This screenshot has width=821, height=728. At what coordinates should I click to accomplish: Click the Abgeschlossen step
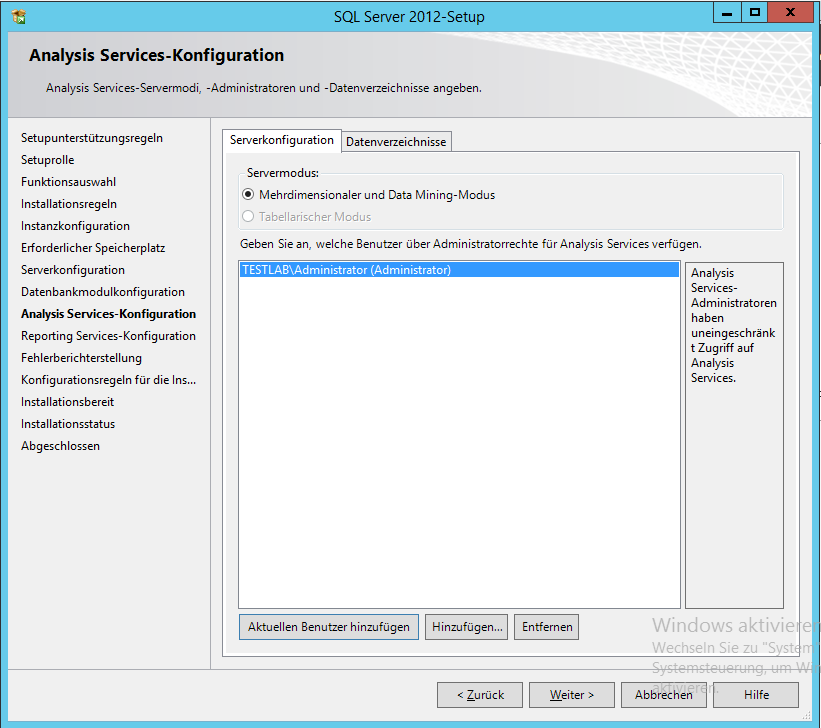[x=60, y=446]
